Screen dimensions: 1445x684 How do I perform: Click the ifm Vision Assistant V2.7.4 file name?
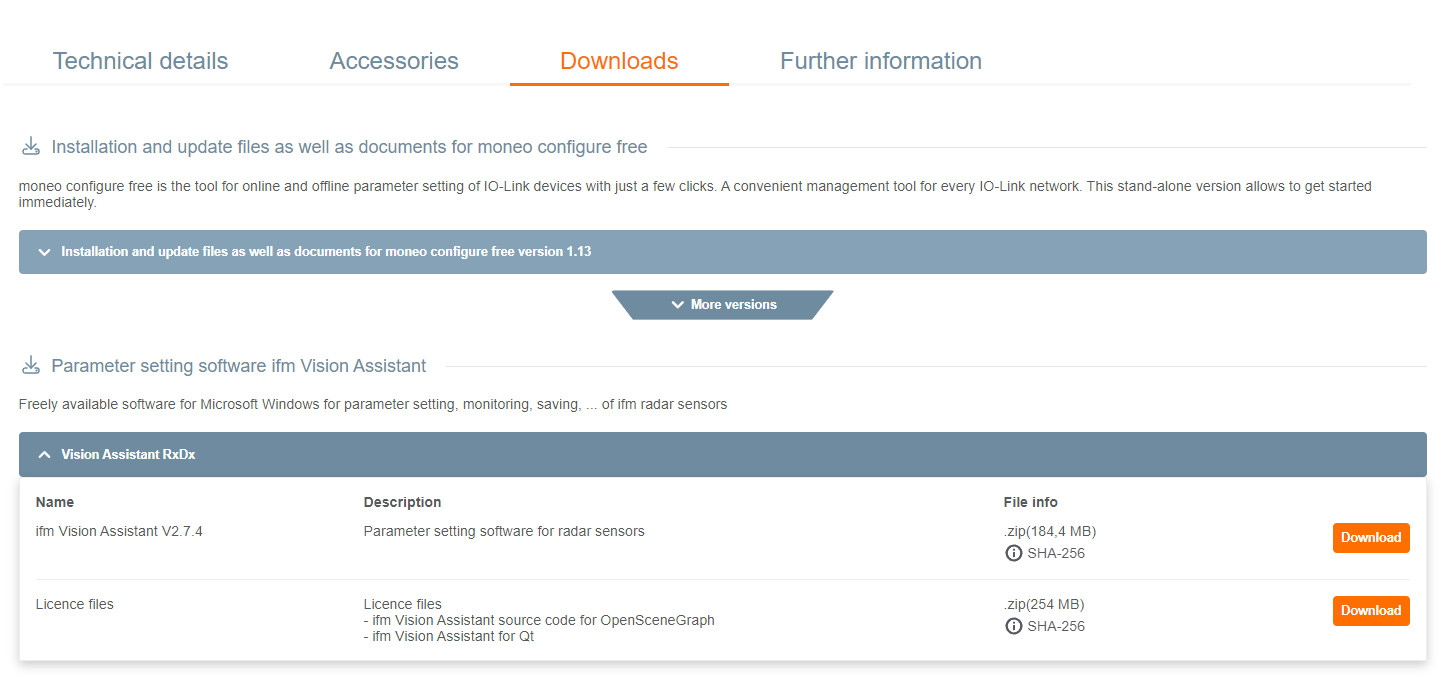tap(119, 531)
